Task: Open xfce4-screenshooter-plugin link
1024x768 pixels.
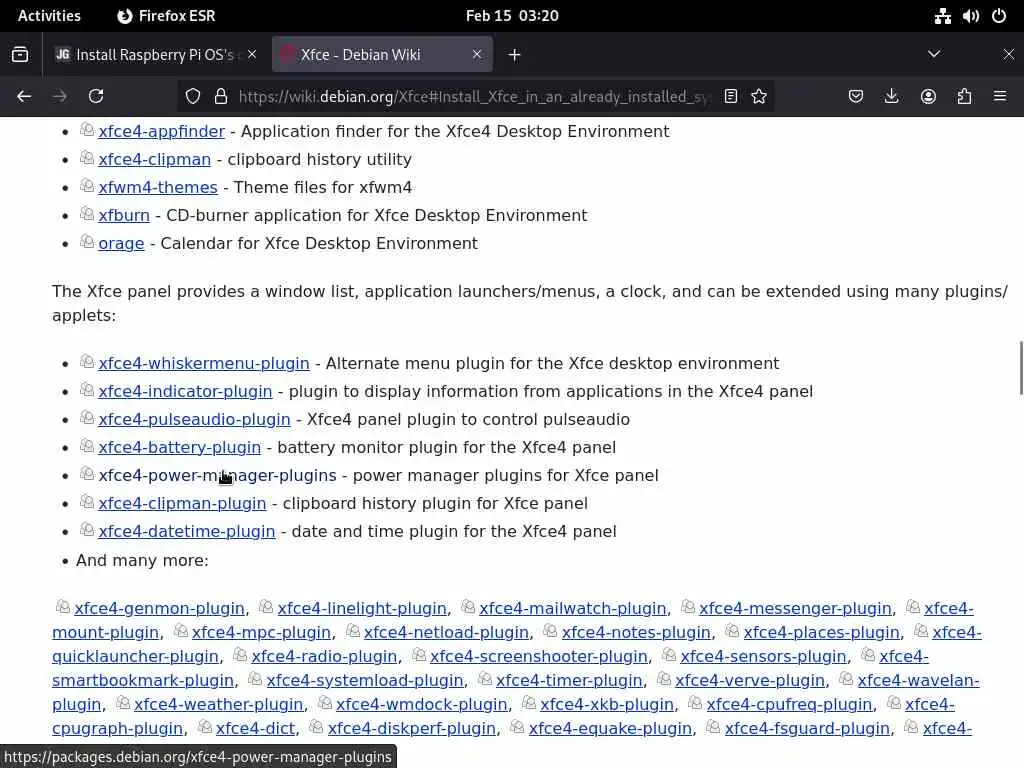Action: tap(539, 657)
